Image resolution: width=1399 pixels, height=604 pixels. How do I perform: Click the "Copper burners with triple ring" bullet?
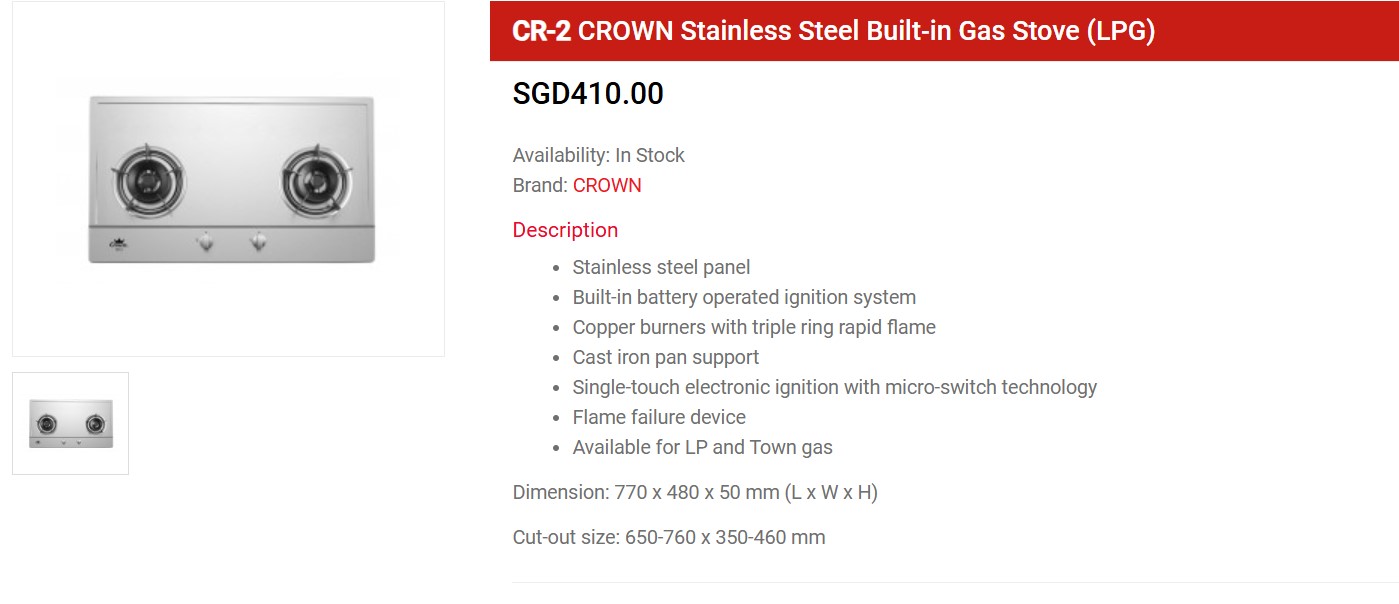[x=754, y=327]
